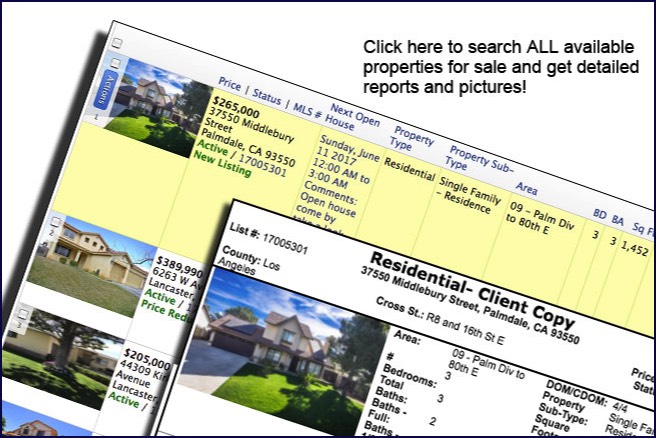This screenshot has width=656, height=438.
Task: Sort listings by the Area column
Action: tap(526, 189)
